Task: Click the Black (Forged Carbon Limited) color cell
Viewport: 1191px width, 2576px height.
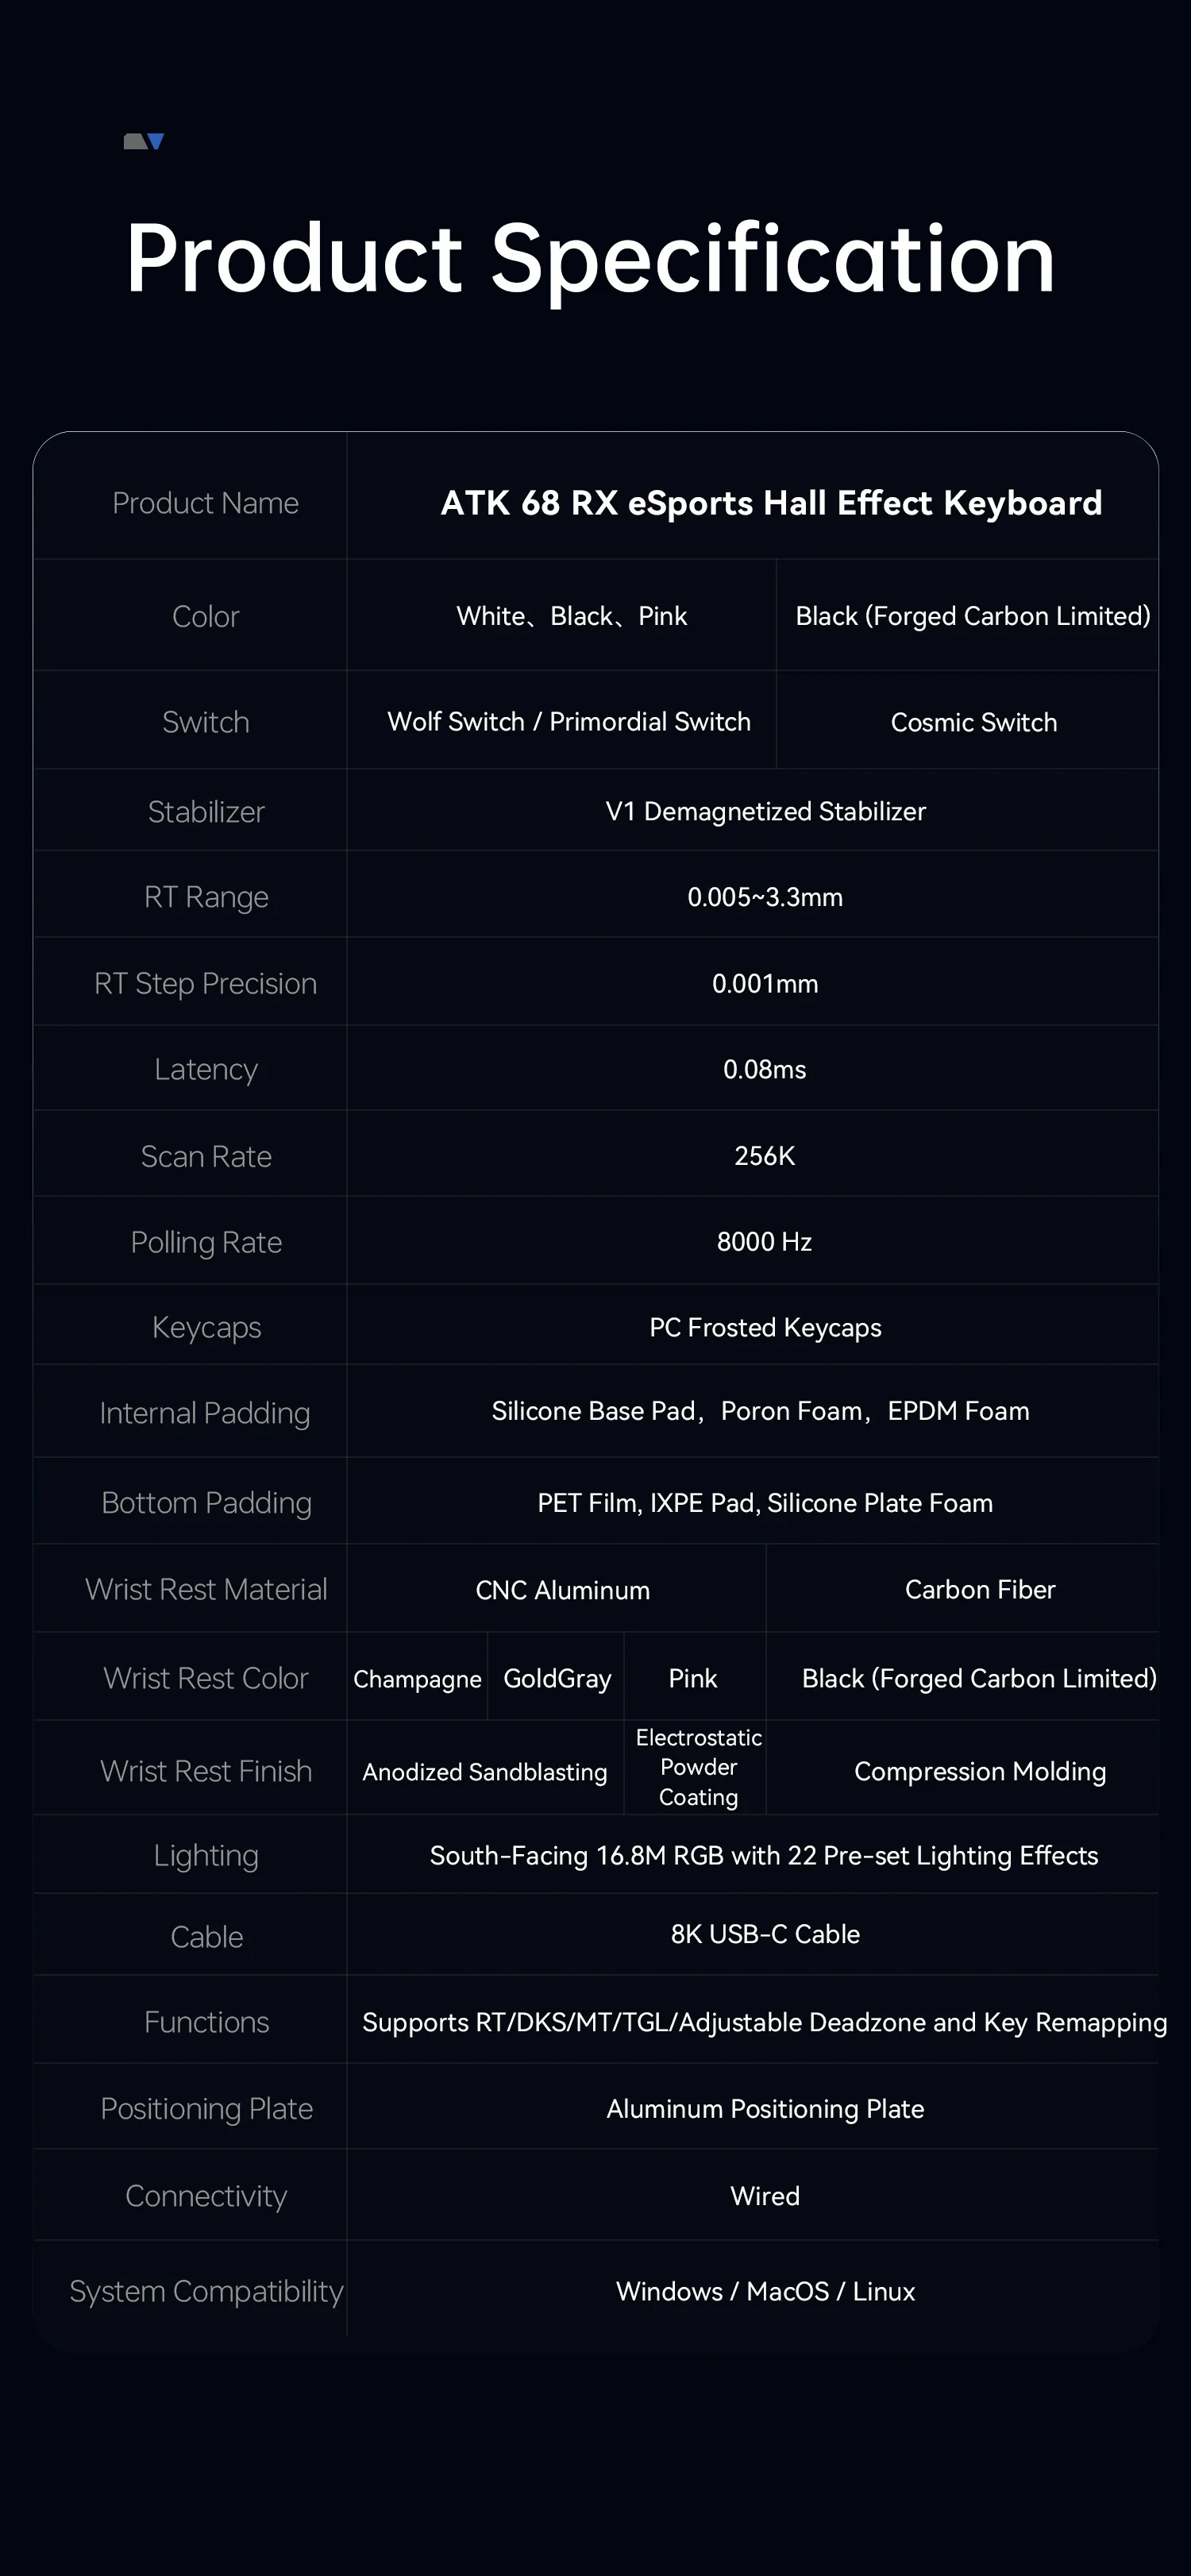Action: click(x=972, y=616)
